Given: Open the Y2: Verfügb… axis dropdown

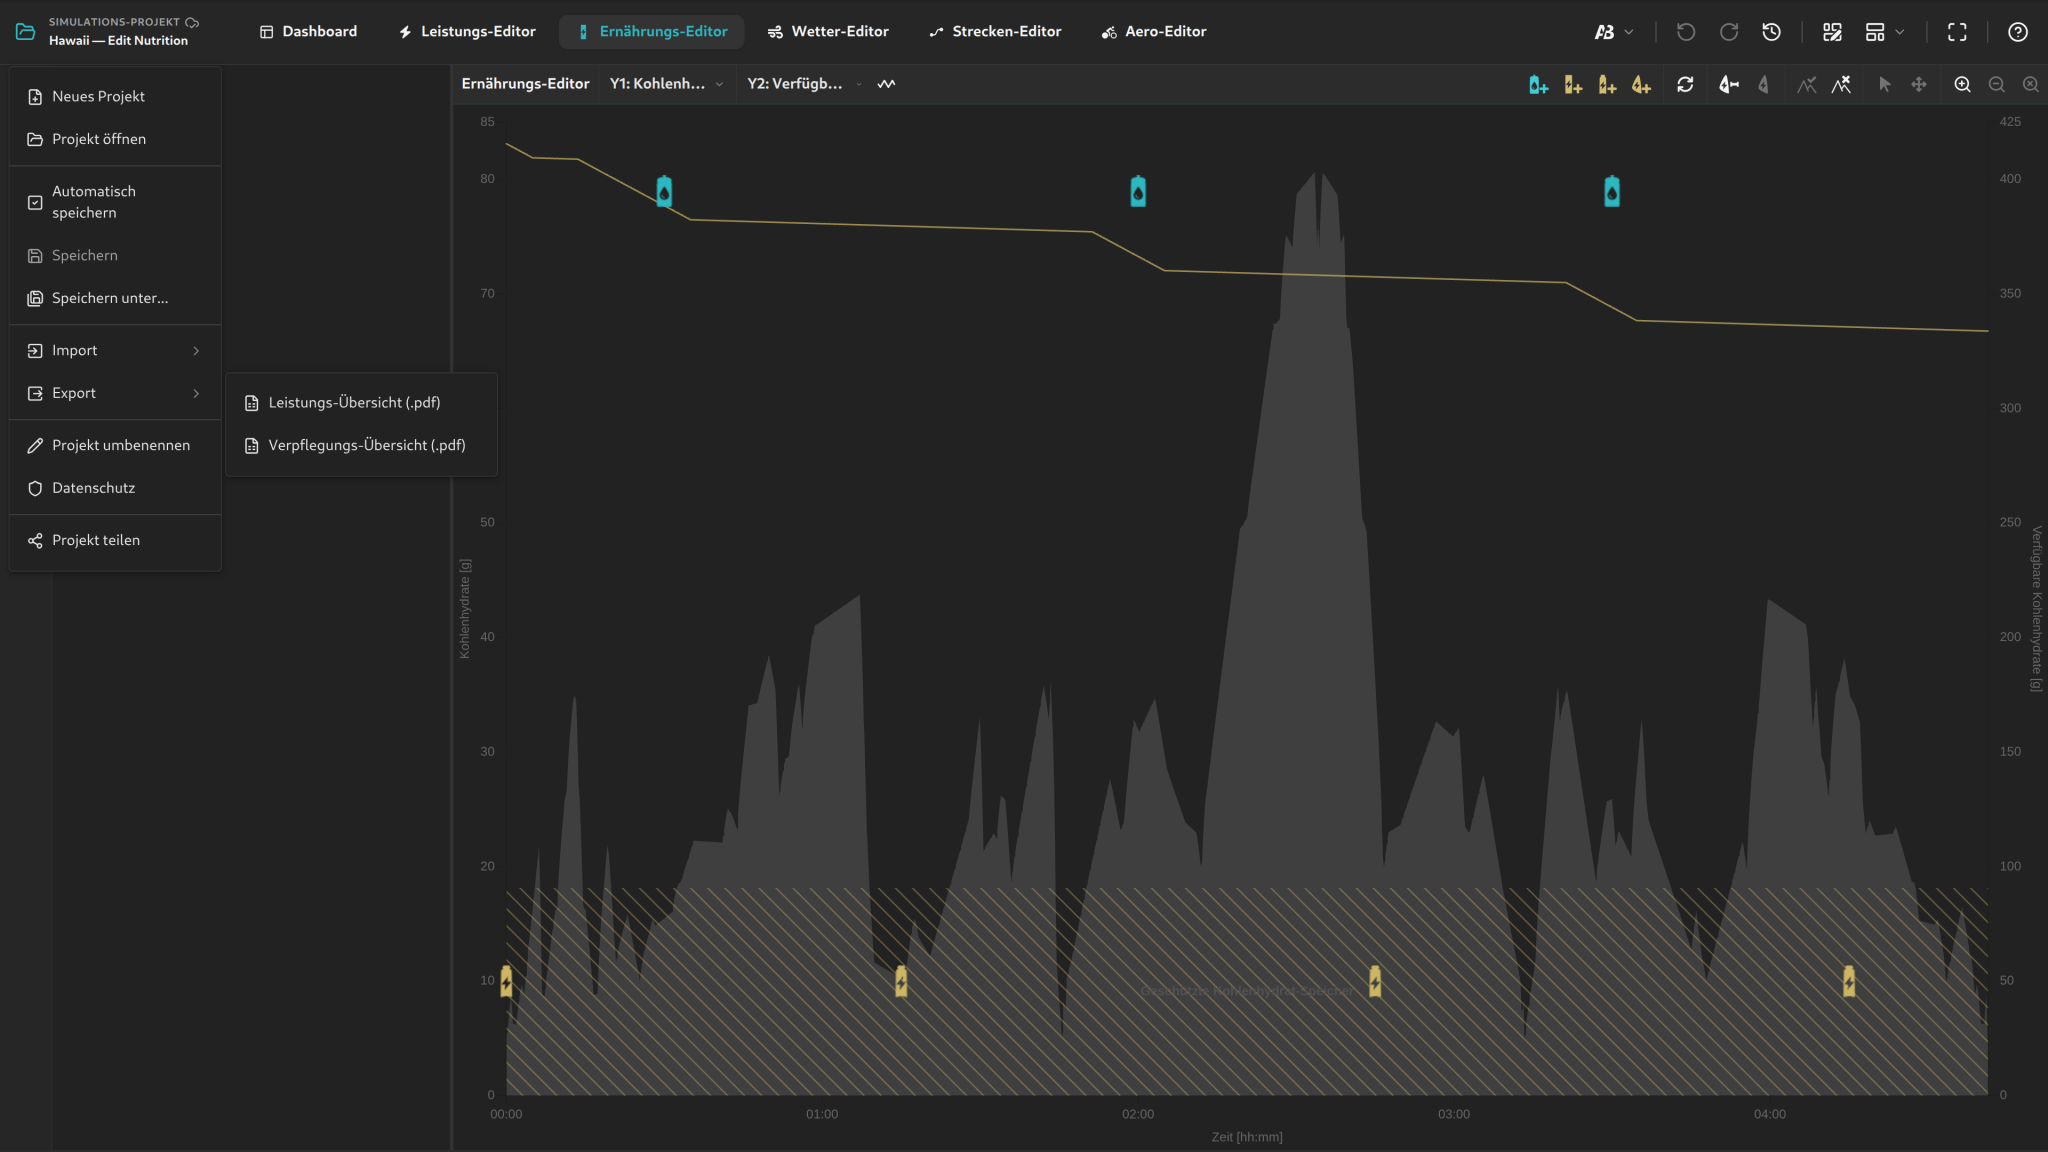Looking at the screenshot, I should point(804,84).
